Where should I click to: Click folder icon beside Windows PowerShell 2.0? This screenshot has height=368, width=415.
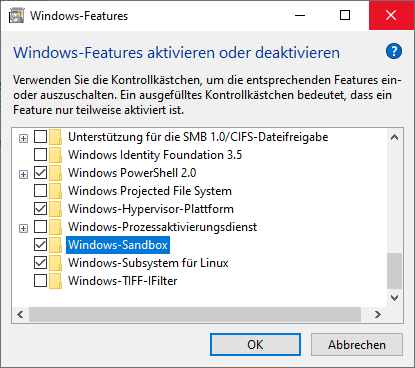point(55,173)
